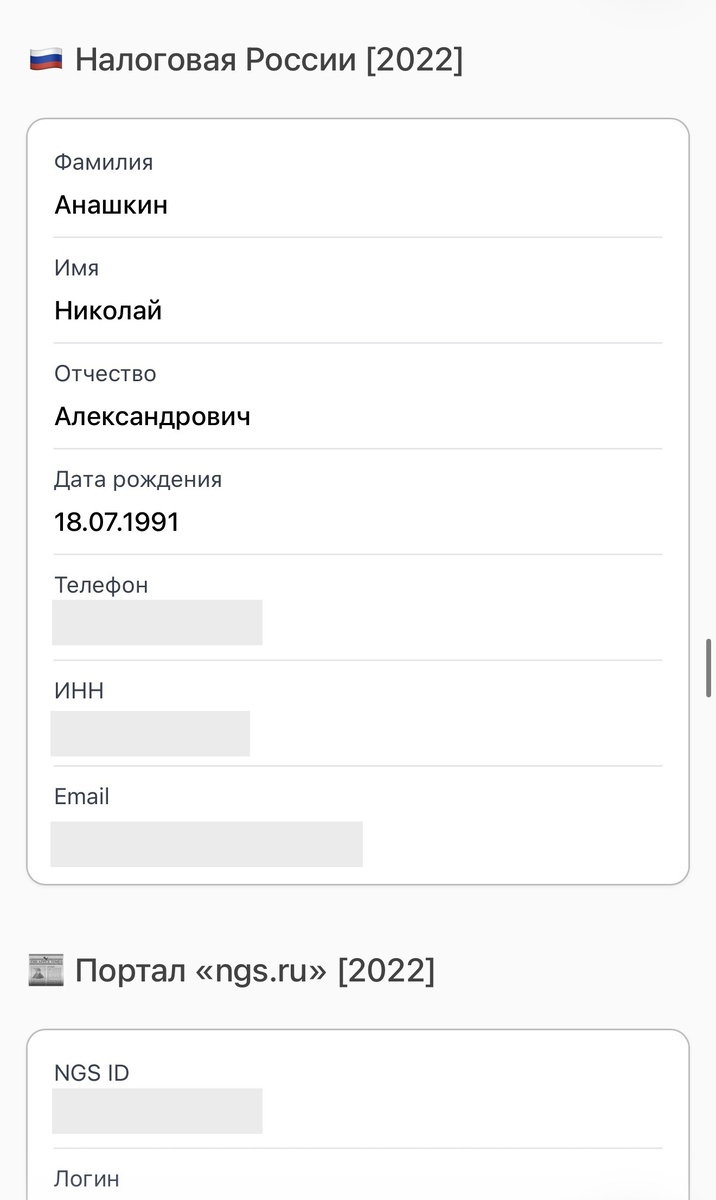Screen dimensions: 716x1200
Task: Click inside the Налоговая России data card
Action: 500,500
